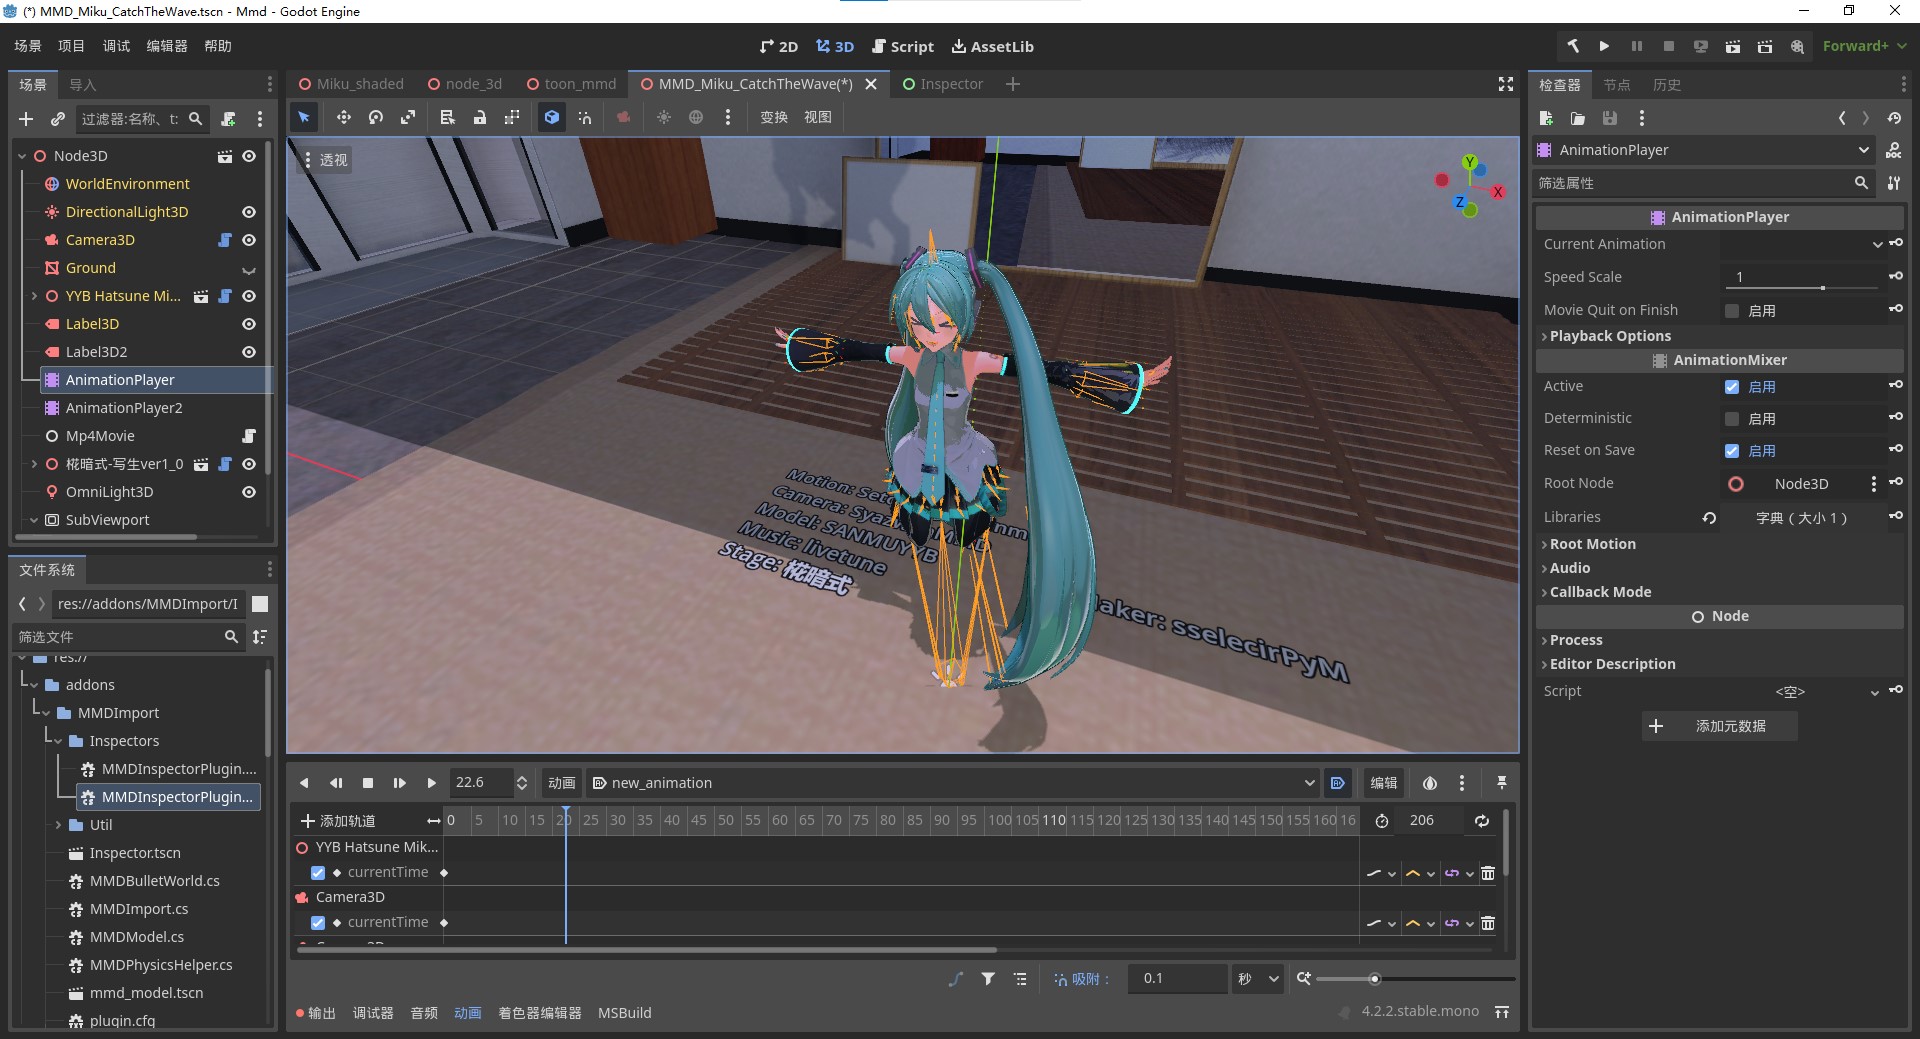Hide the Camera3D node
This screenshot has width=1920, height=1039.
(x=249, y=240)
